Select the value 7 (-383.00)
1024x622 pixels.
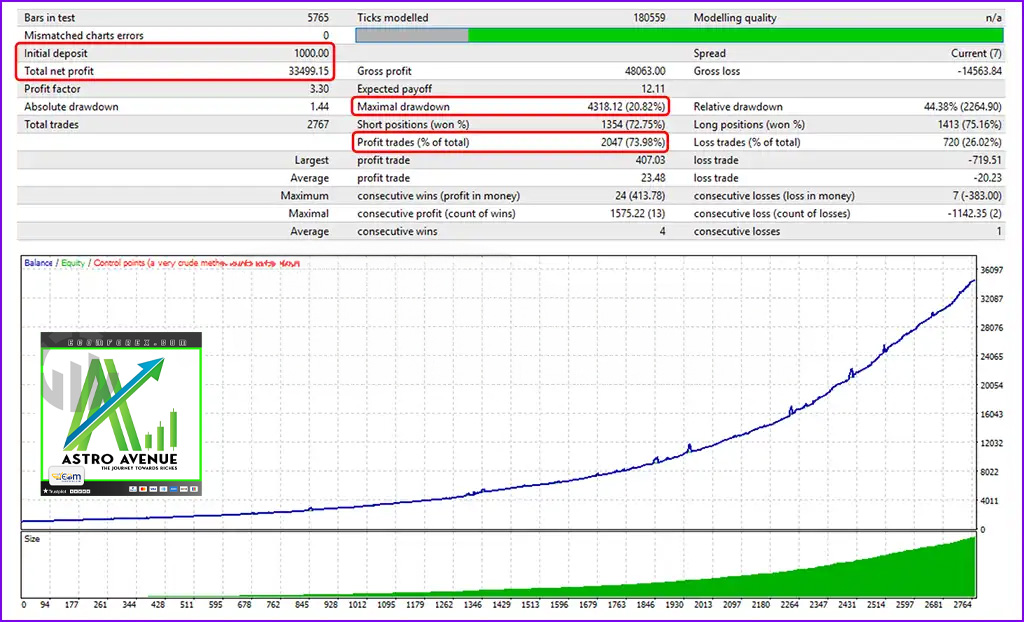[977, 195]
